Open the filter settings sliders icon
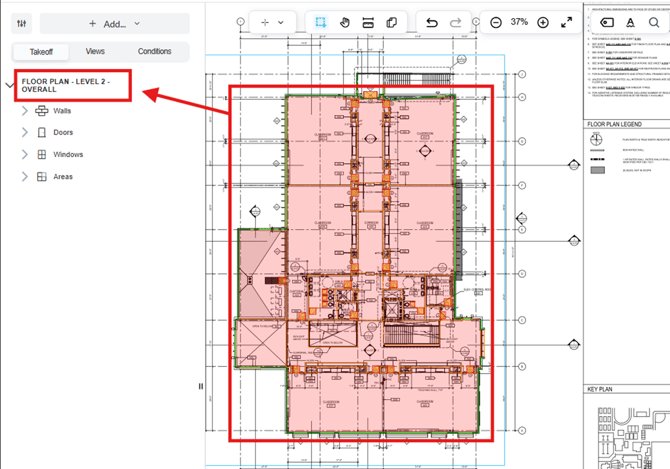 pos(22,23)
